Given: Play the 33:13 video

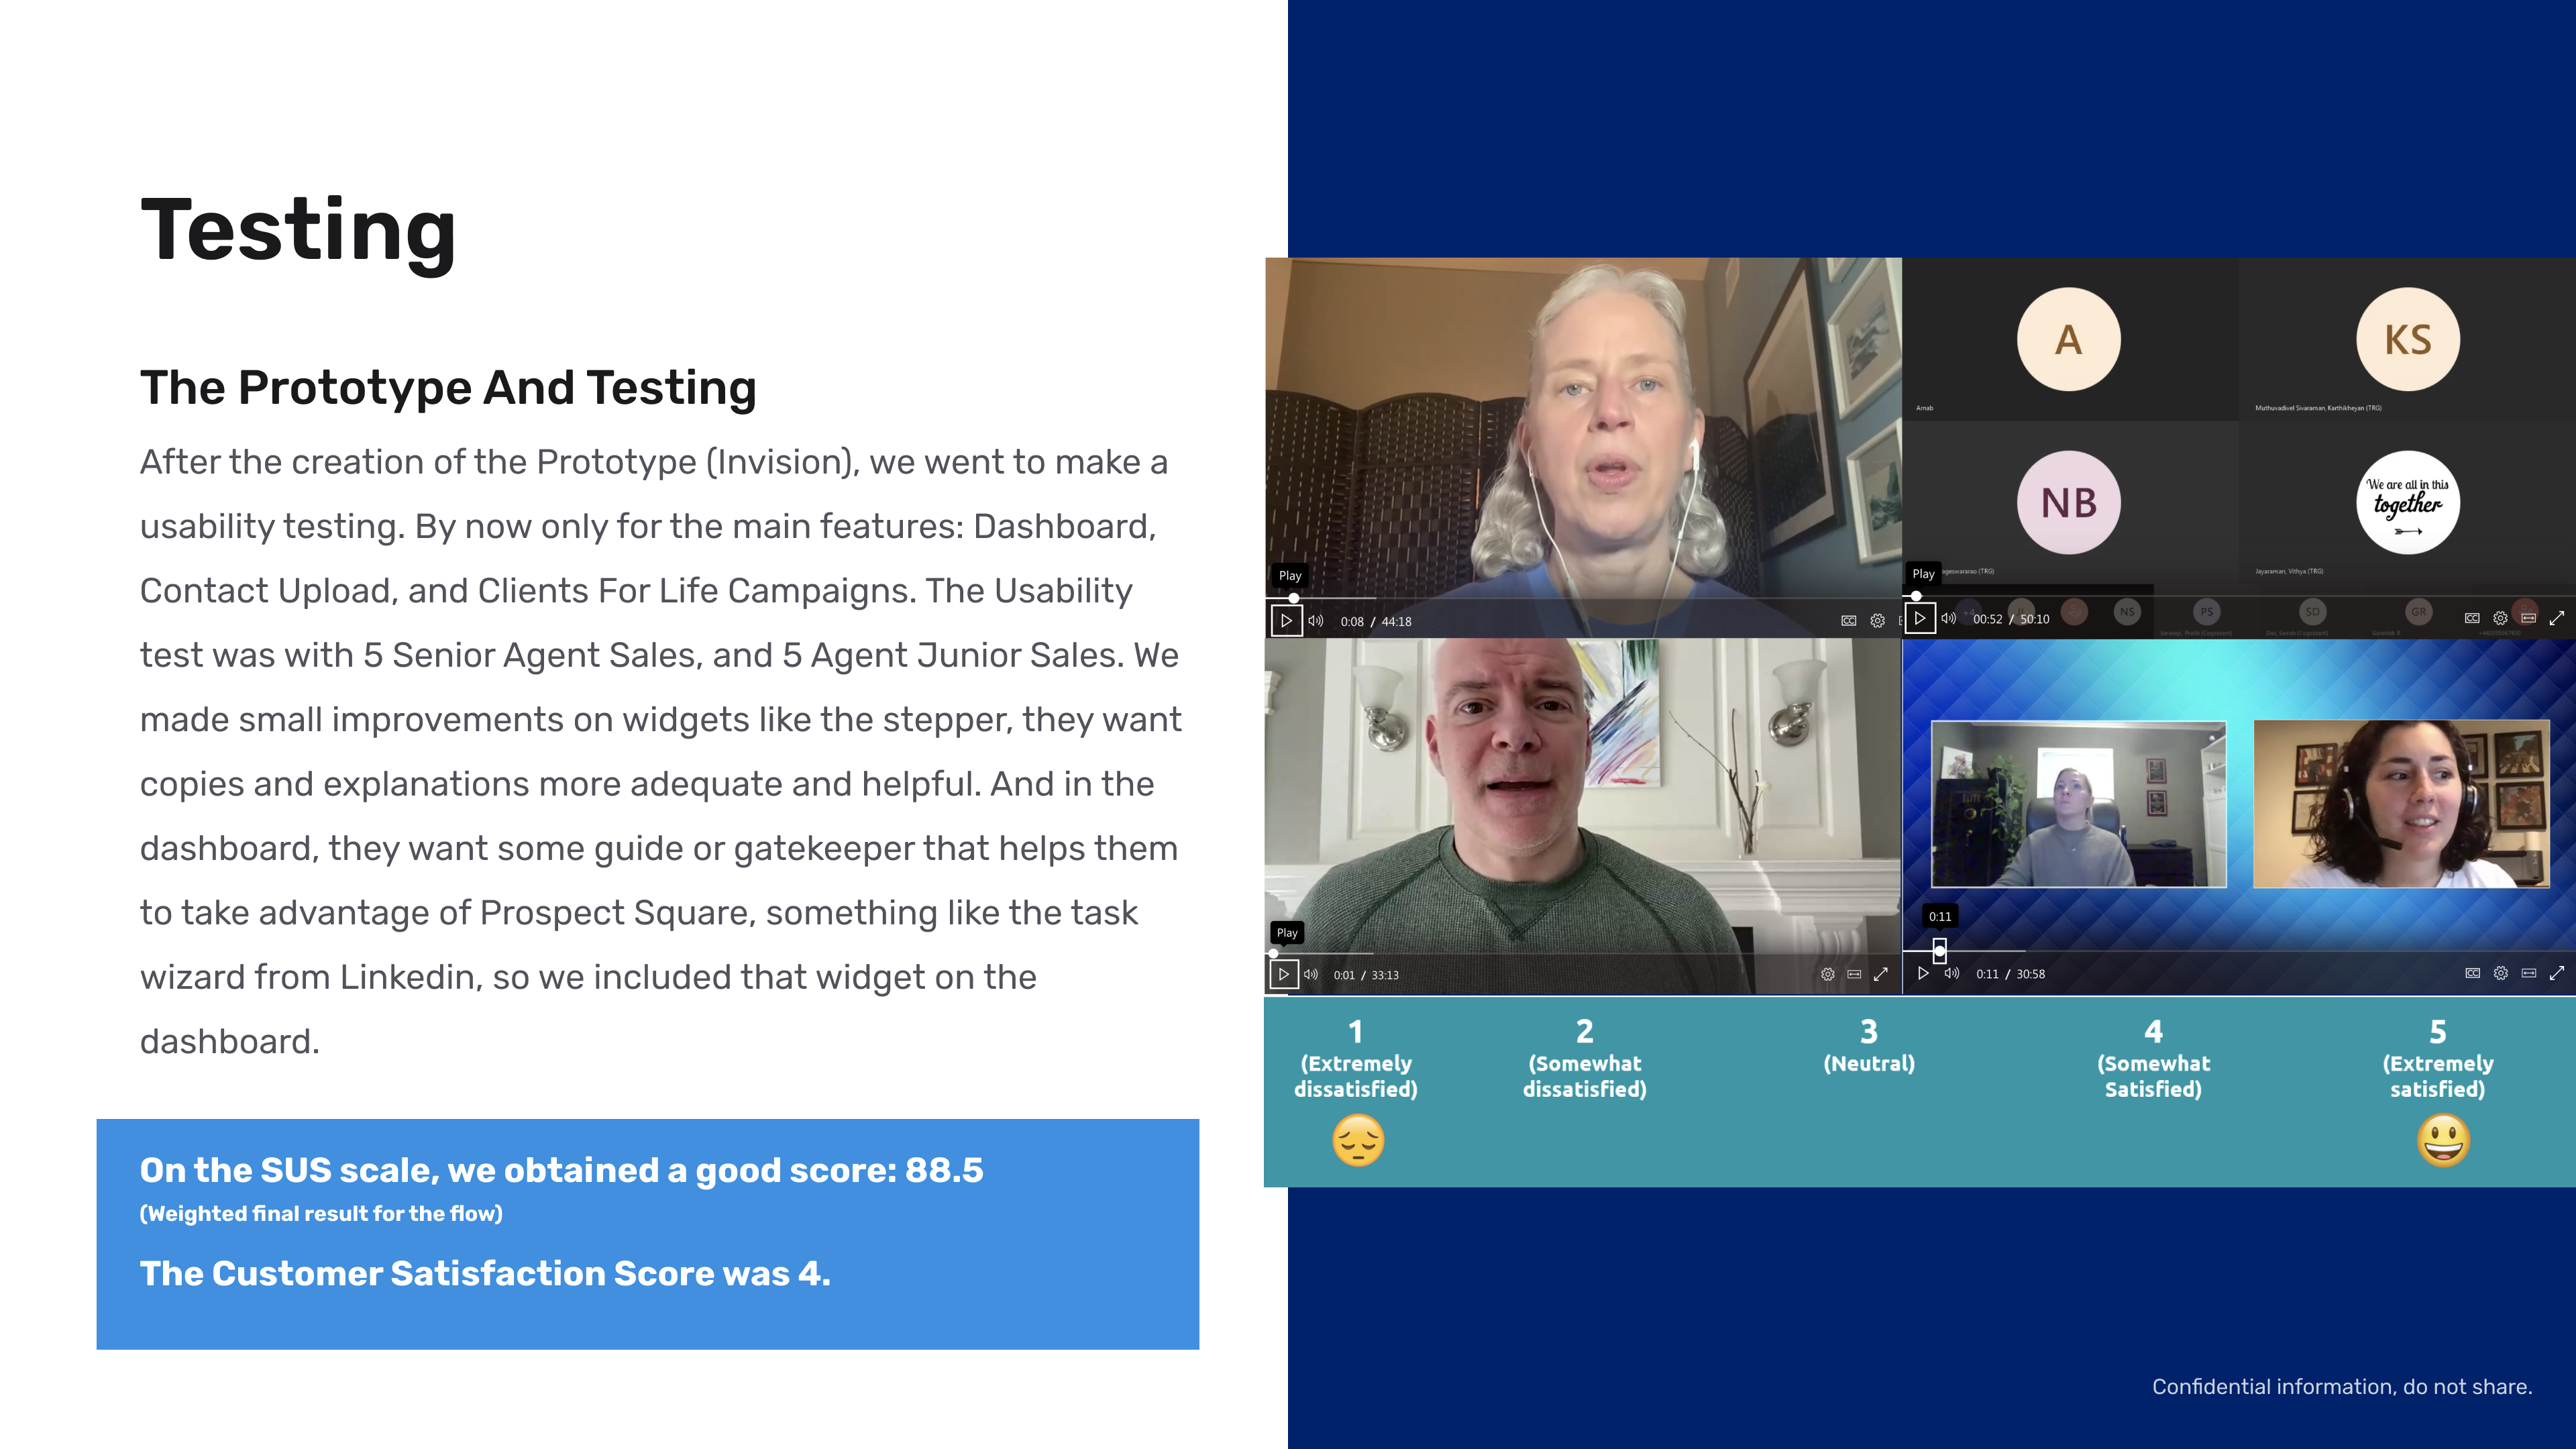Looking at the screenshot, I should click(x=1284, y=974).
